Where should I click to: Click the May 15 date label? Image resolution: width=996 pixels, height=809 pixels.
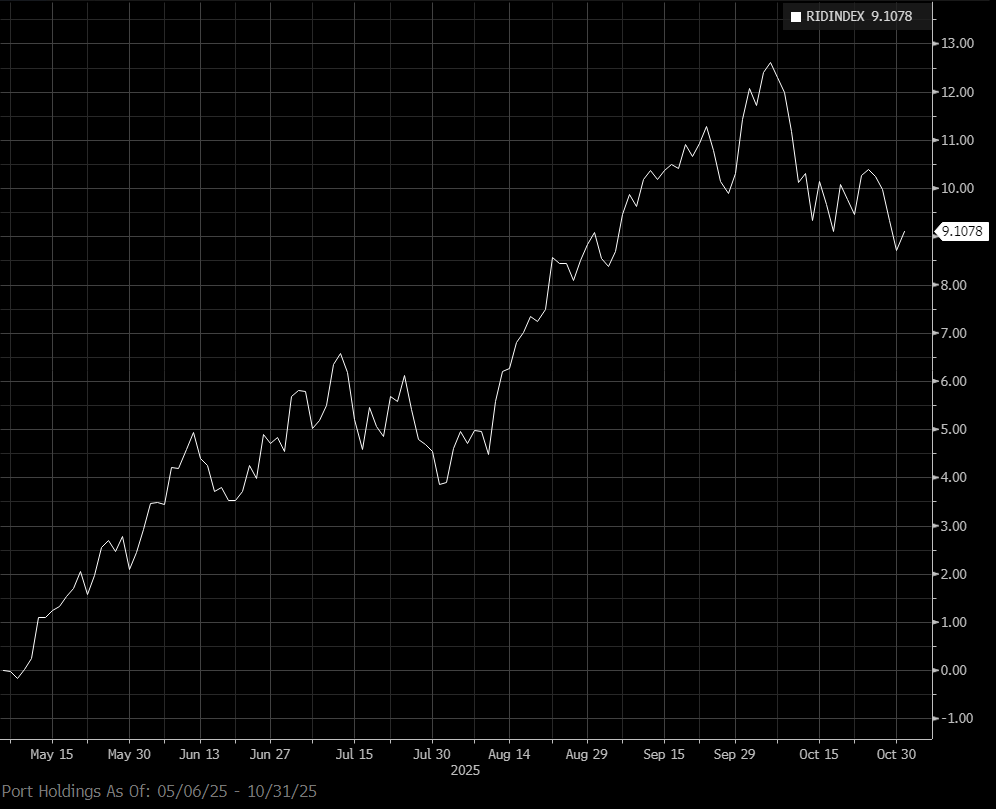click(51, 754)
